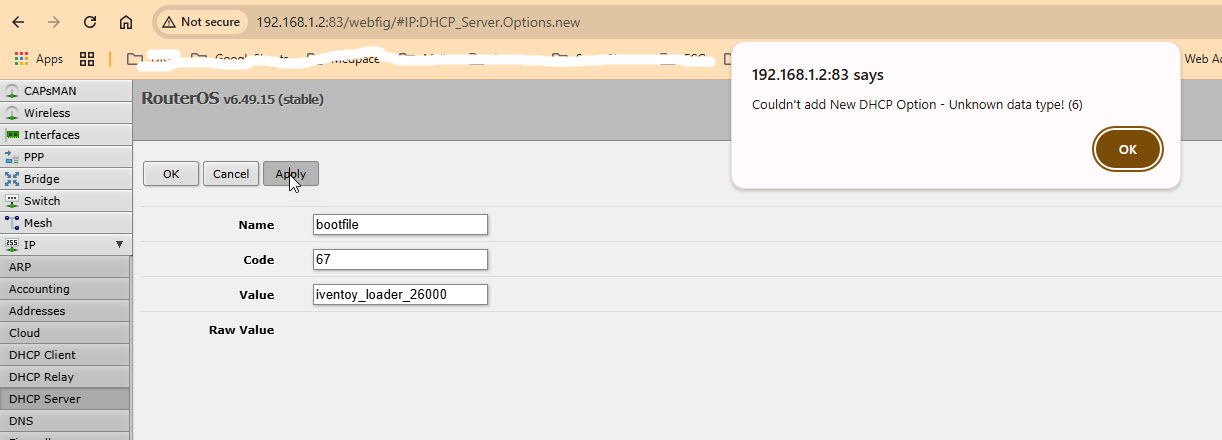Click the browser address bar URL
The height and width of the screenshot is (440, 1222).
(x=418, y=22)
